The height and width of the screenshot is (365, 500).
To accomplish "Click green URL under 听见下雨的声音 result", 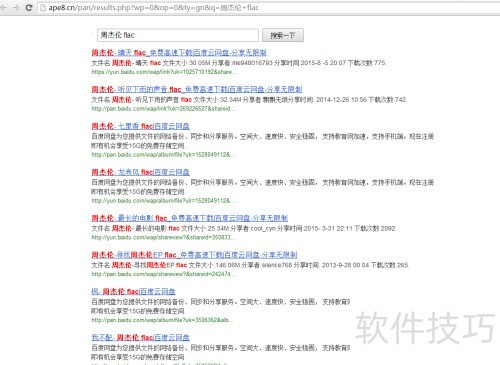I will [x=163, y=109].
